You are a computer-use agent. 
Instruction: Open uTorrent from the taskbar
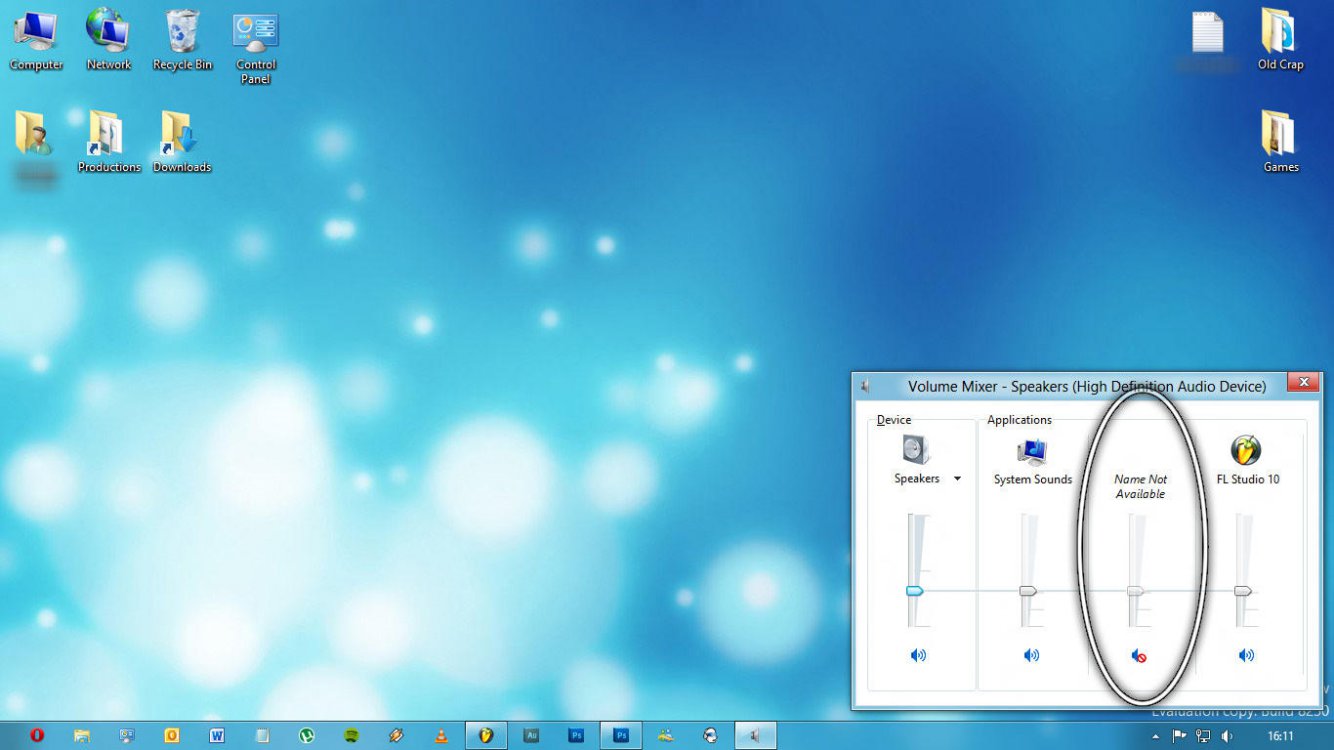click(x=307, y=735)
